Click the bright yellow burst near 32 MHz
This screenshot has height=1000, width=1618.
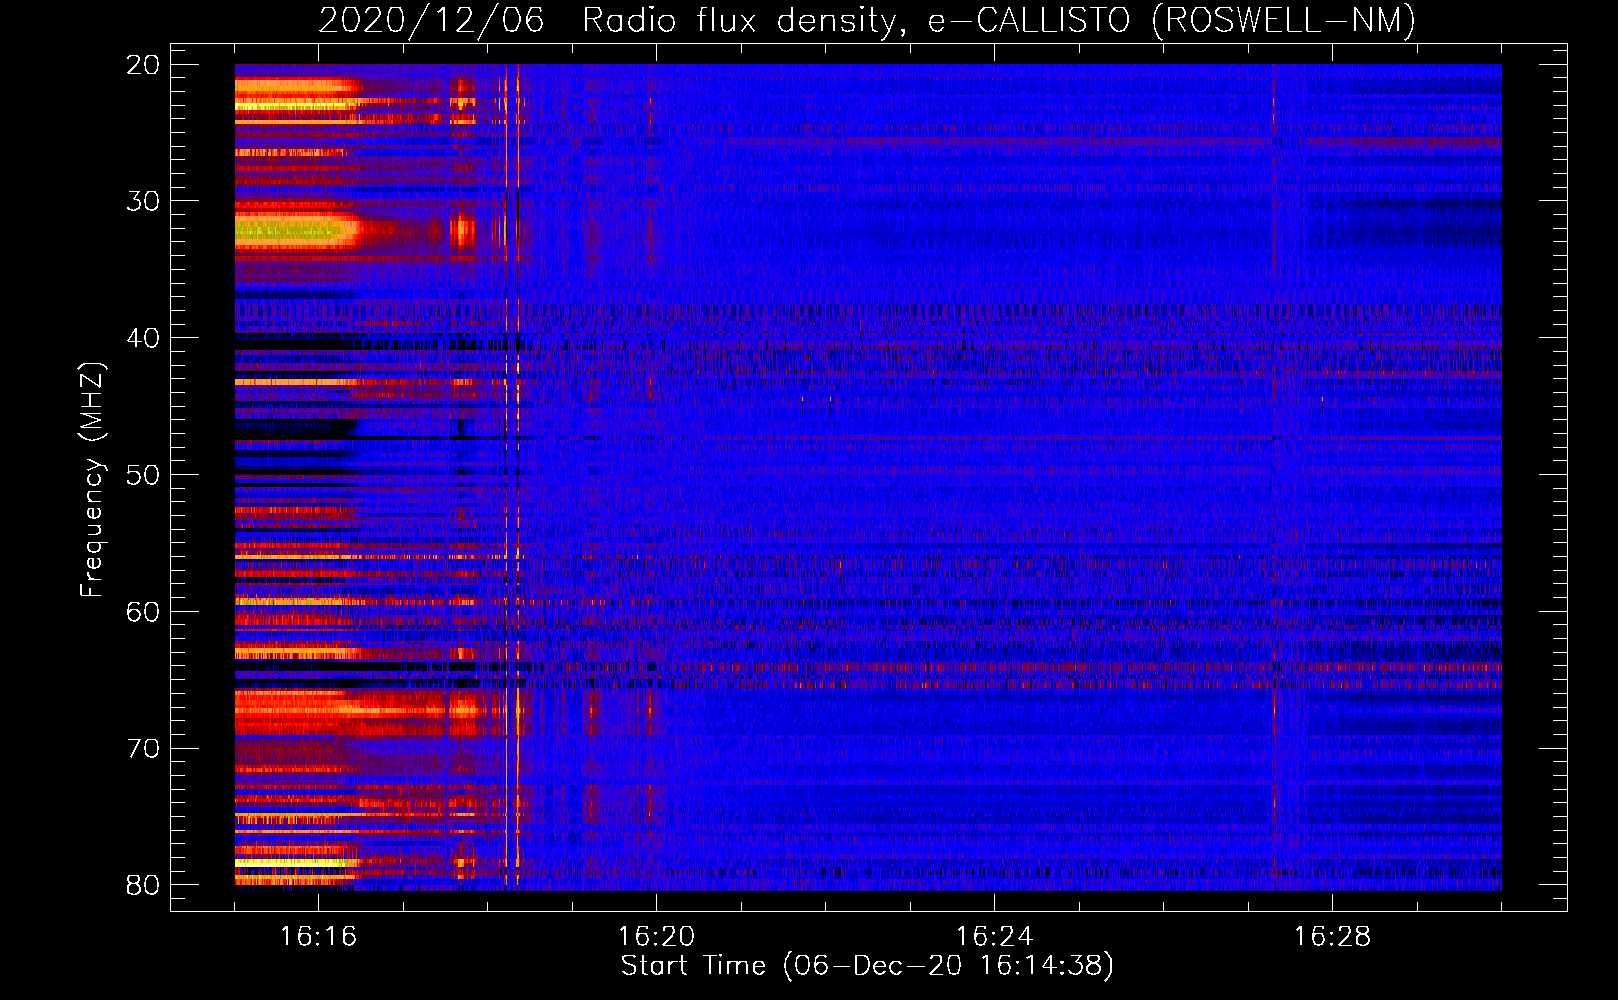click(296, 232)
